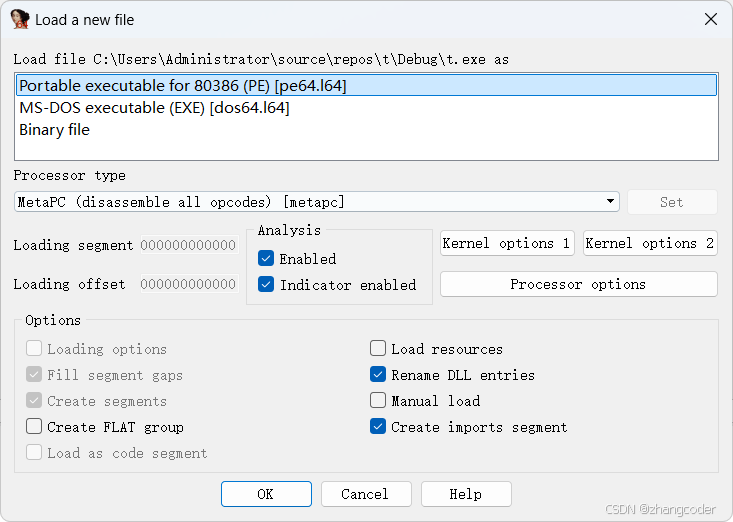This screenshot has width=733, height=522.
Task: Disable the Create imports segment checkbox
Action: (378, 427)
